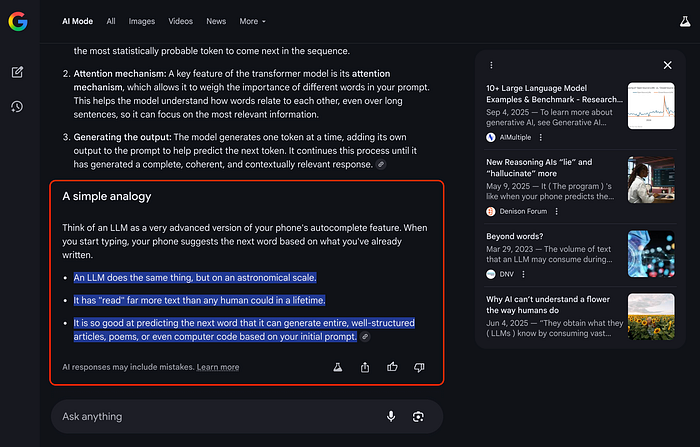The width and height of the screenshot is (700, 447).
Task: Click the flask icon below the response
Action: (x=338, y=367)
